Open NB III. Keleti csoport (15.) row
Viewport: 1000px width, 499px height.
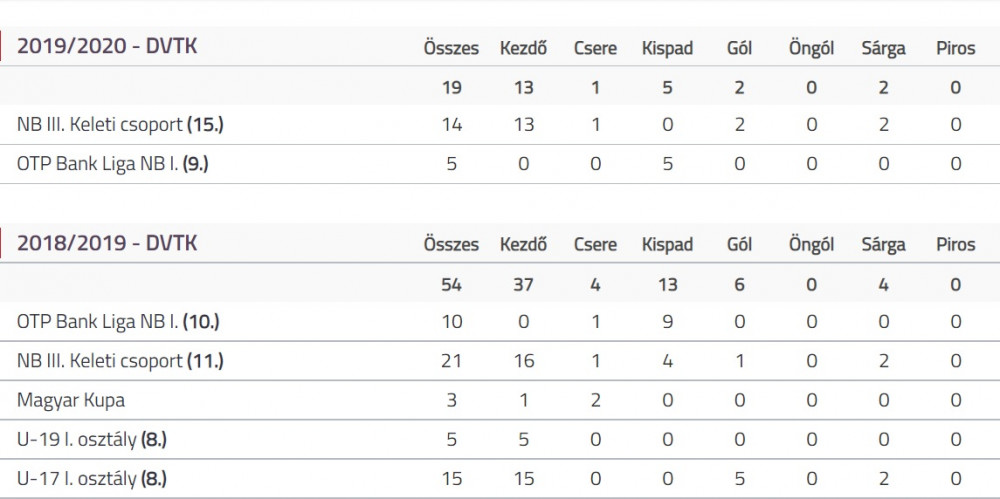[x=500, y=124]
